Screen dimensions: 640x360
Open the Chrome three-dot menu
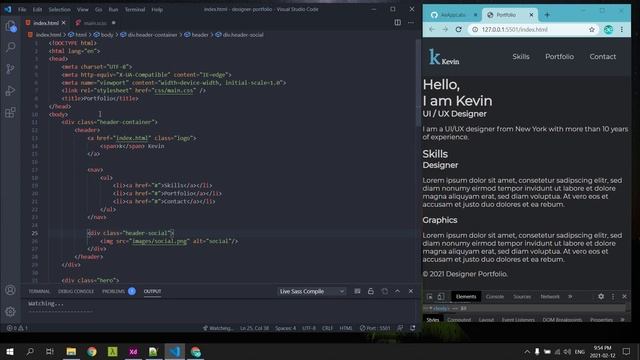pyautogui.click(x=622, y=29)
